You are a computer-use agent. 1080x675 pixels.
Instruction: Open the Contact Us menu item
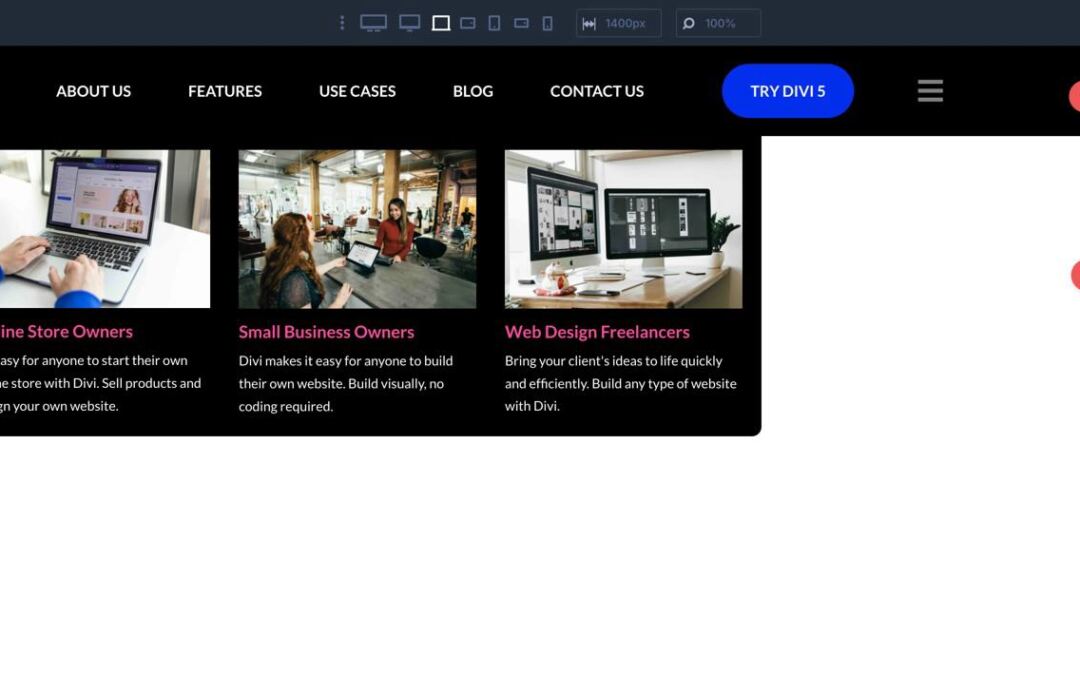596,91
